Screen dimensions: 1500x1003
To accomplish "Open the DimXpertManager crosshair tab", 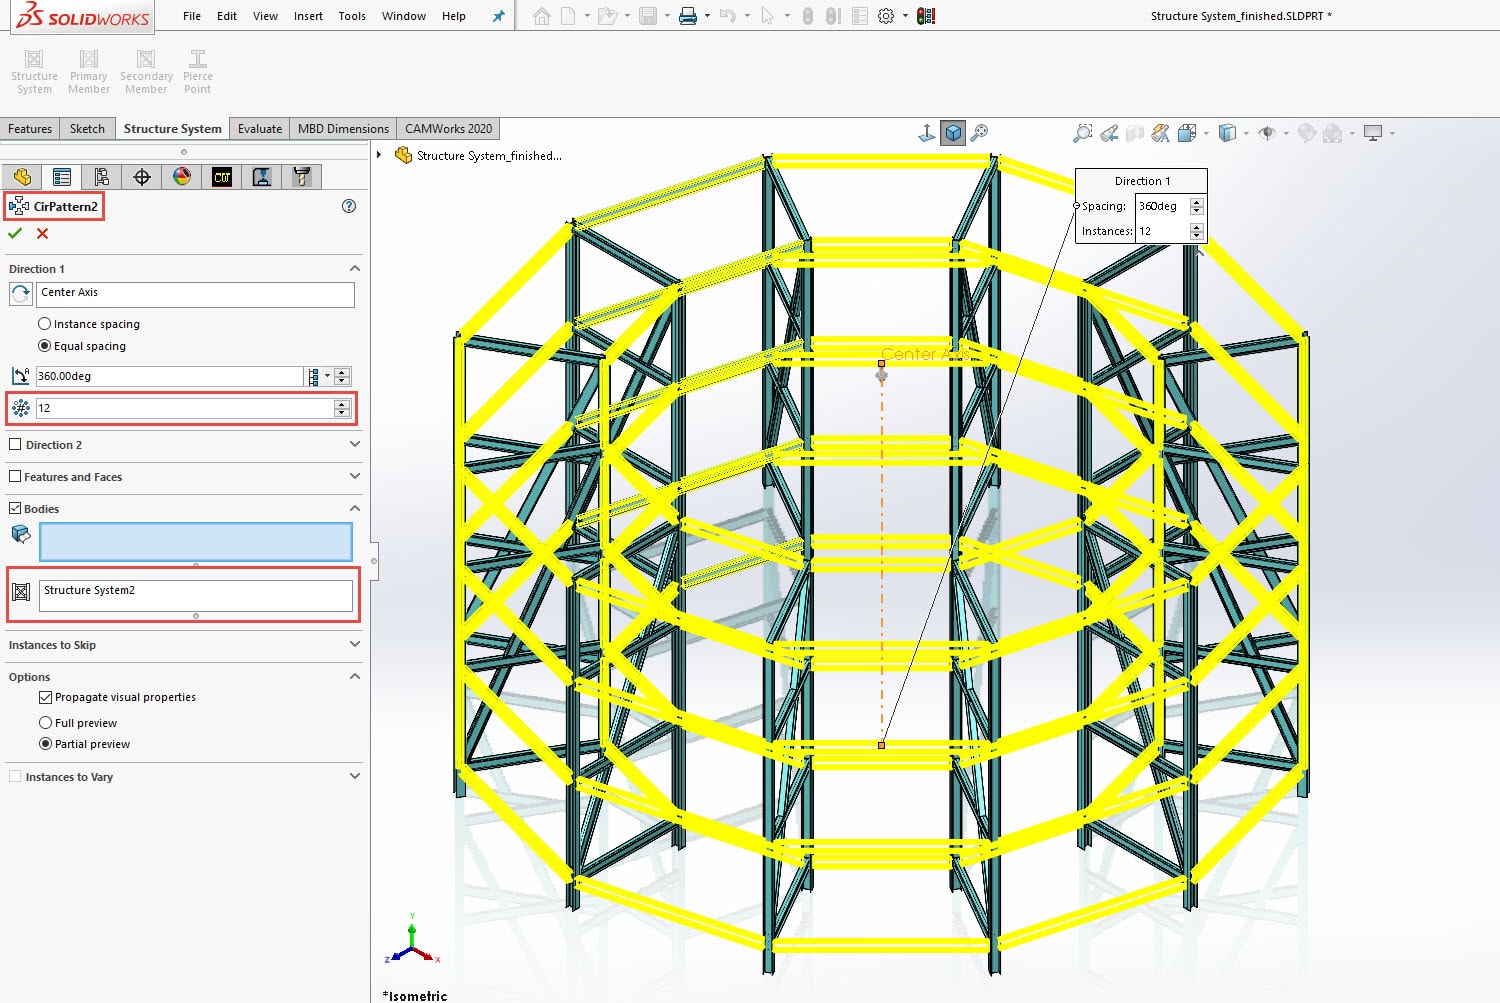I will coord(142,177).
